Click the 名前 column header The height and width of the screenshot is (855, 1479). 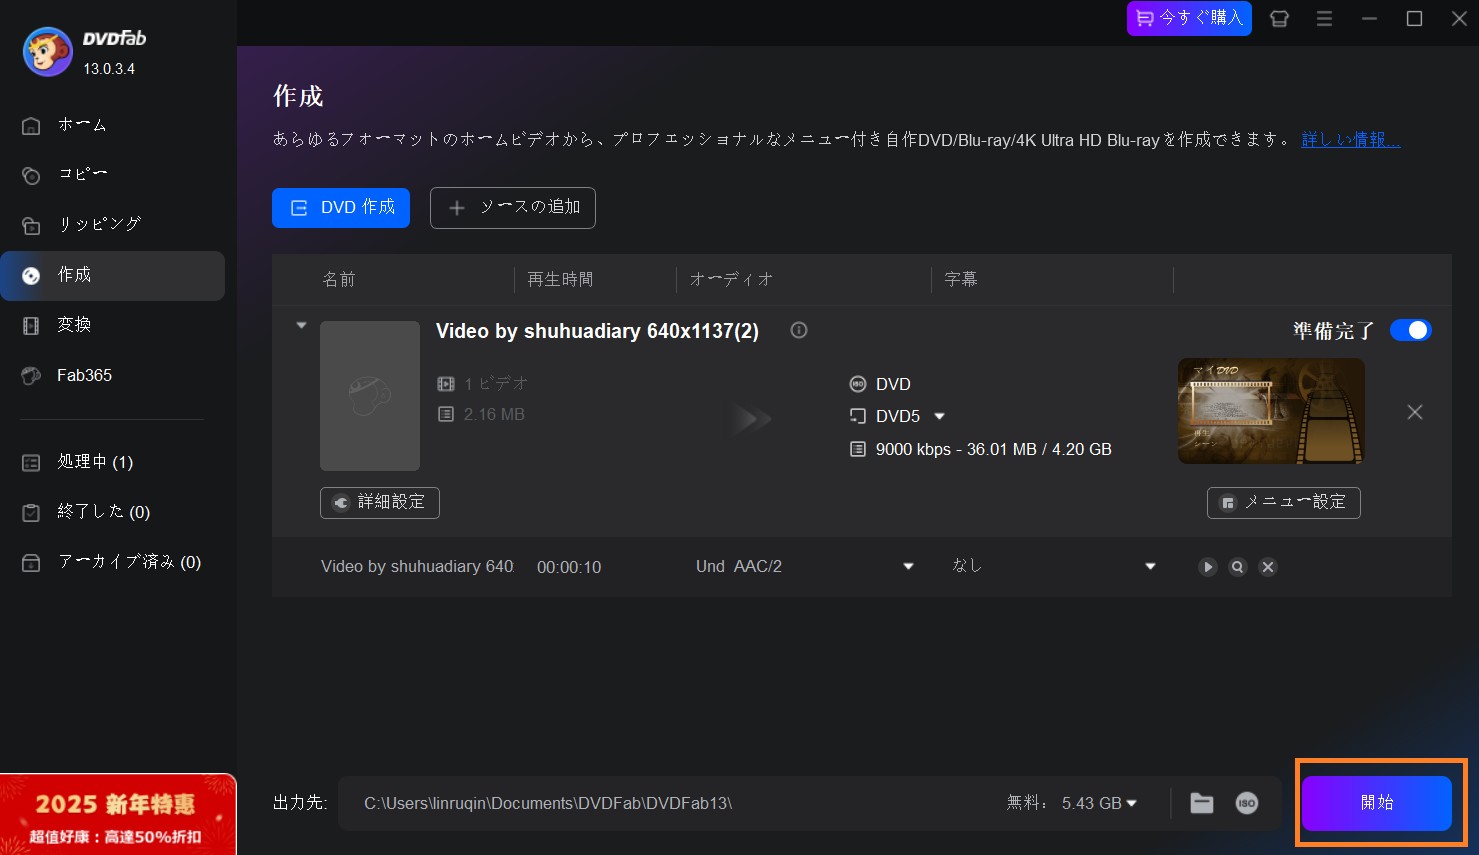click(339, 280)
